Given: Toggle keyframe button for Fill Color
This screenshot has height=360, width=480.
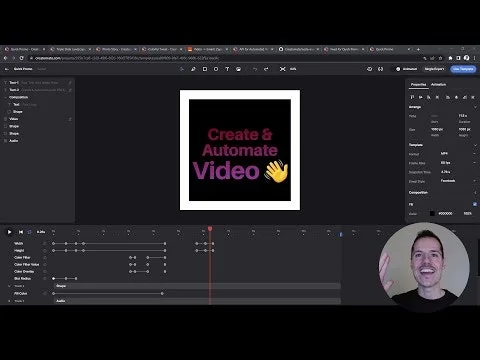Looking at the screenshot, I should 45,294.
